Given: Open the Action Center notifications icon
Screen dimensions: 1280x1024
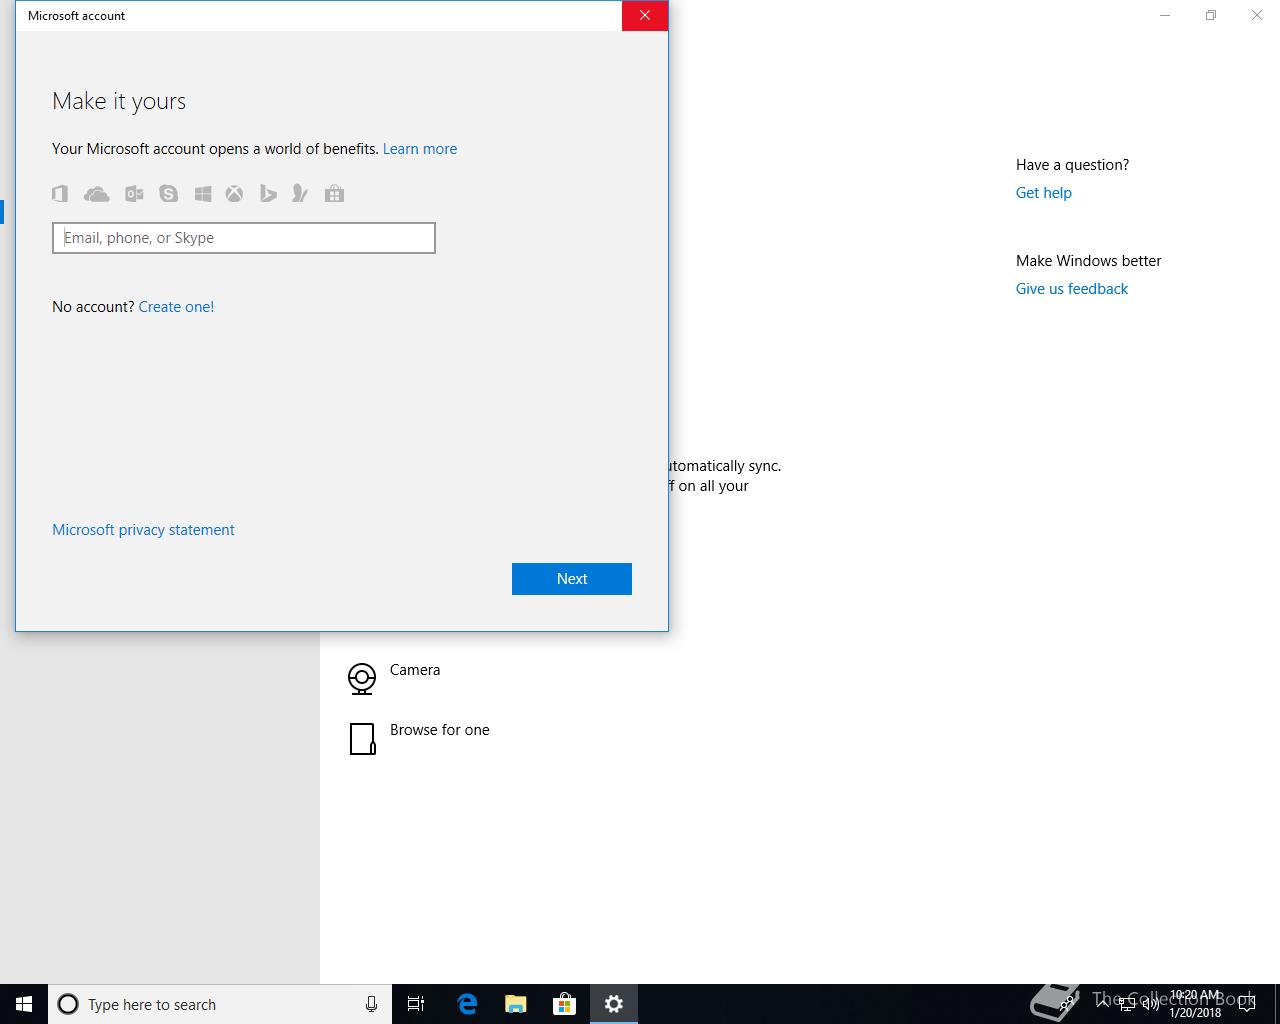Looking at the screenshot, I should click(1247, 1004).
